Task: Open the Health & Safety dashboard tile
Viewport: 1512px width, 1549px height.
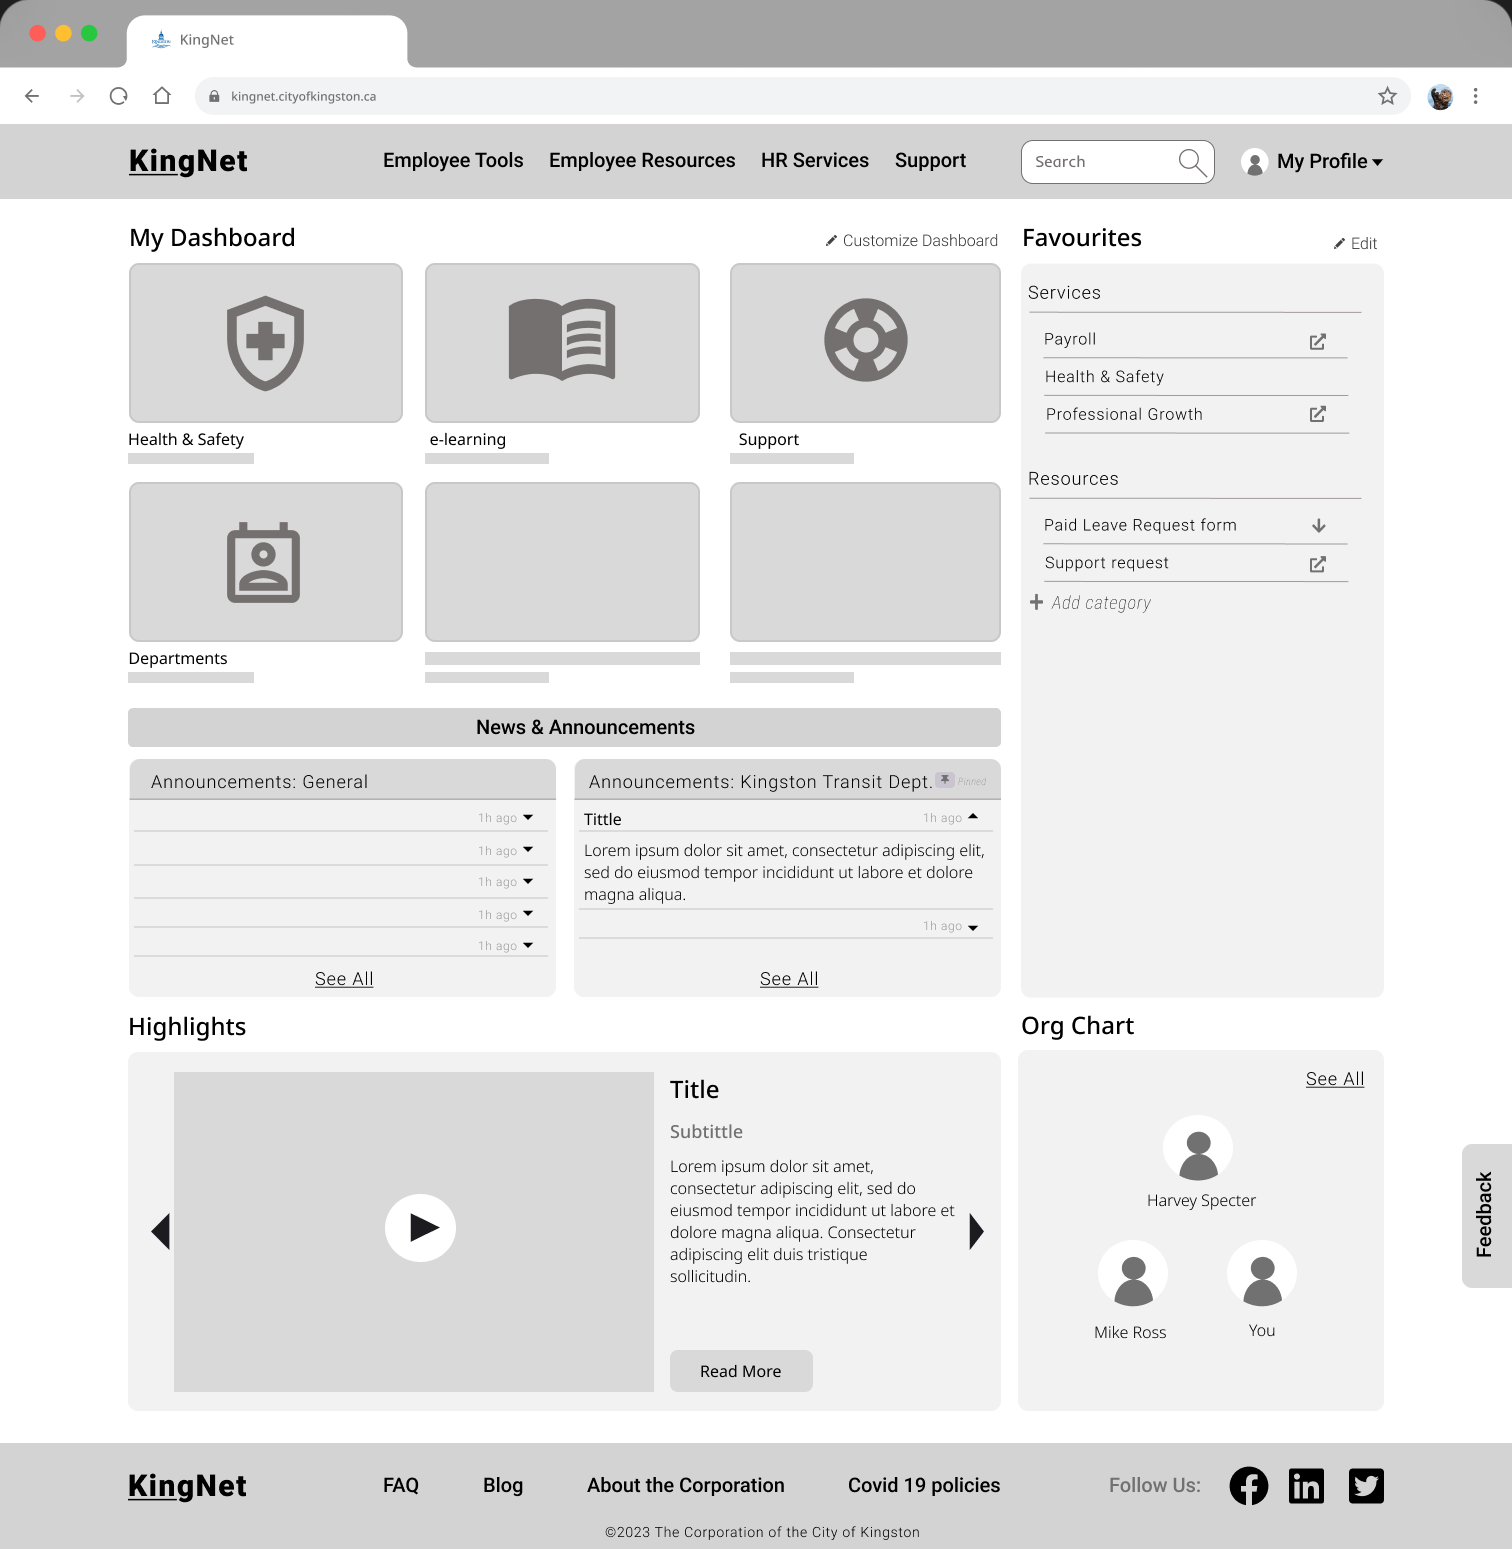Action: point(264,342)
